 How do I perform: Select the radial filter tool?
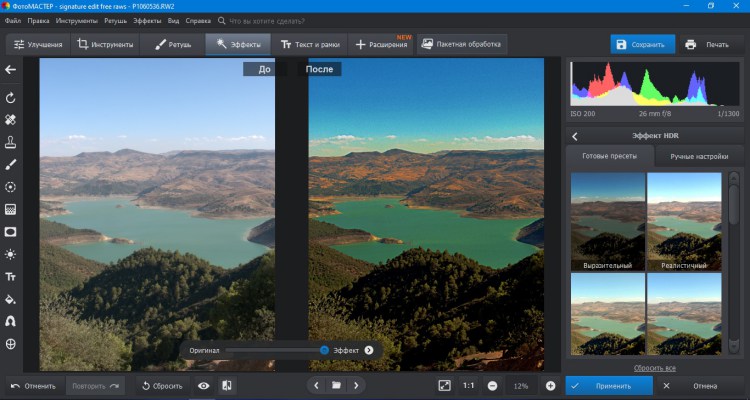click(11, 187)
